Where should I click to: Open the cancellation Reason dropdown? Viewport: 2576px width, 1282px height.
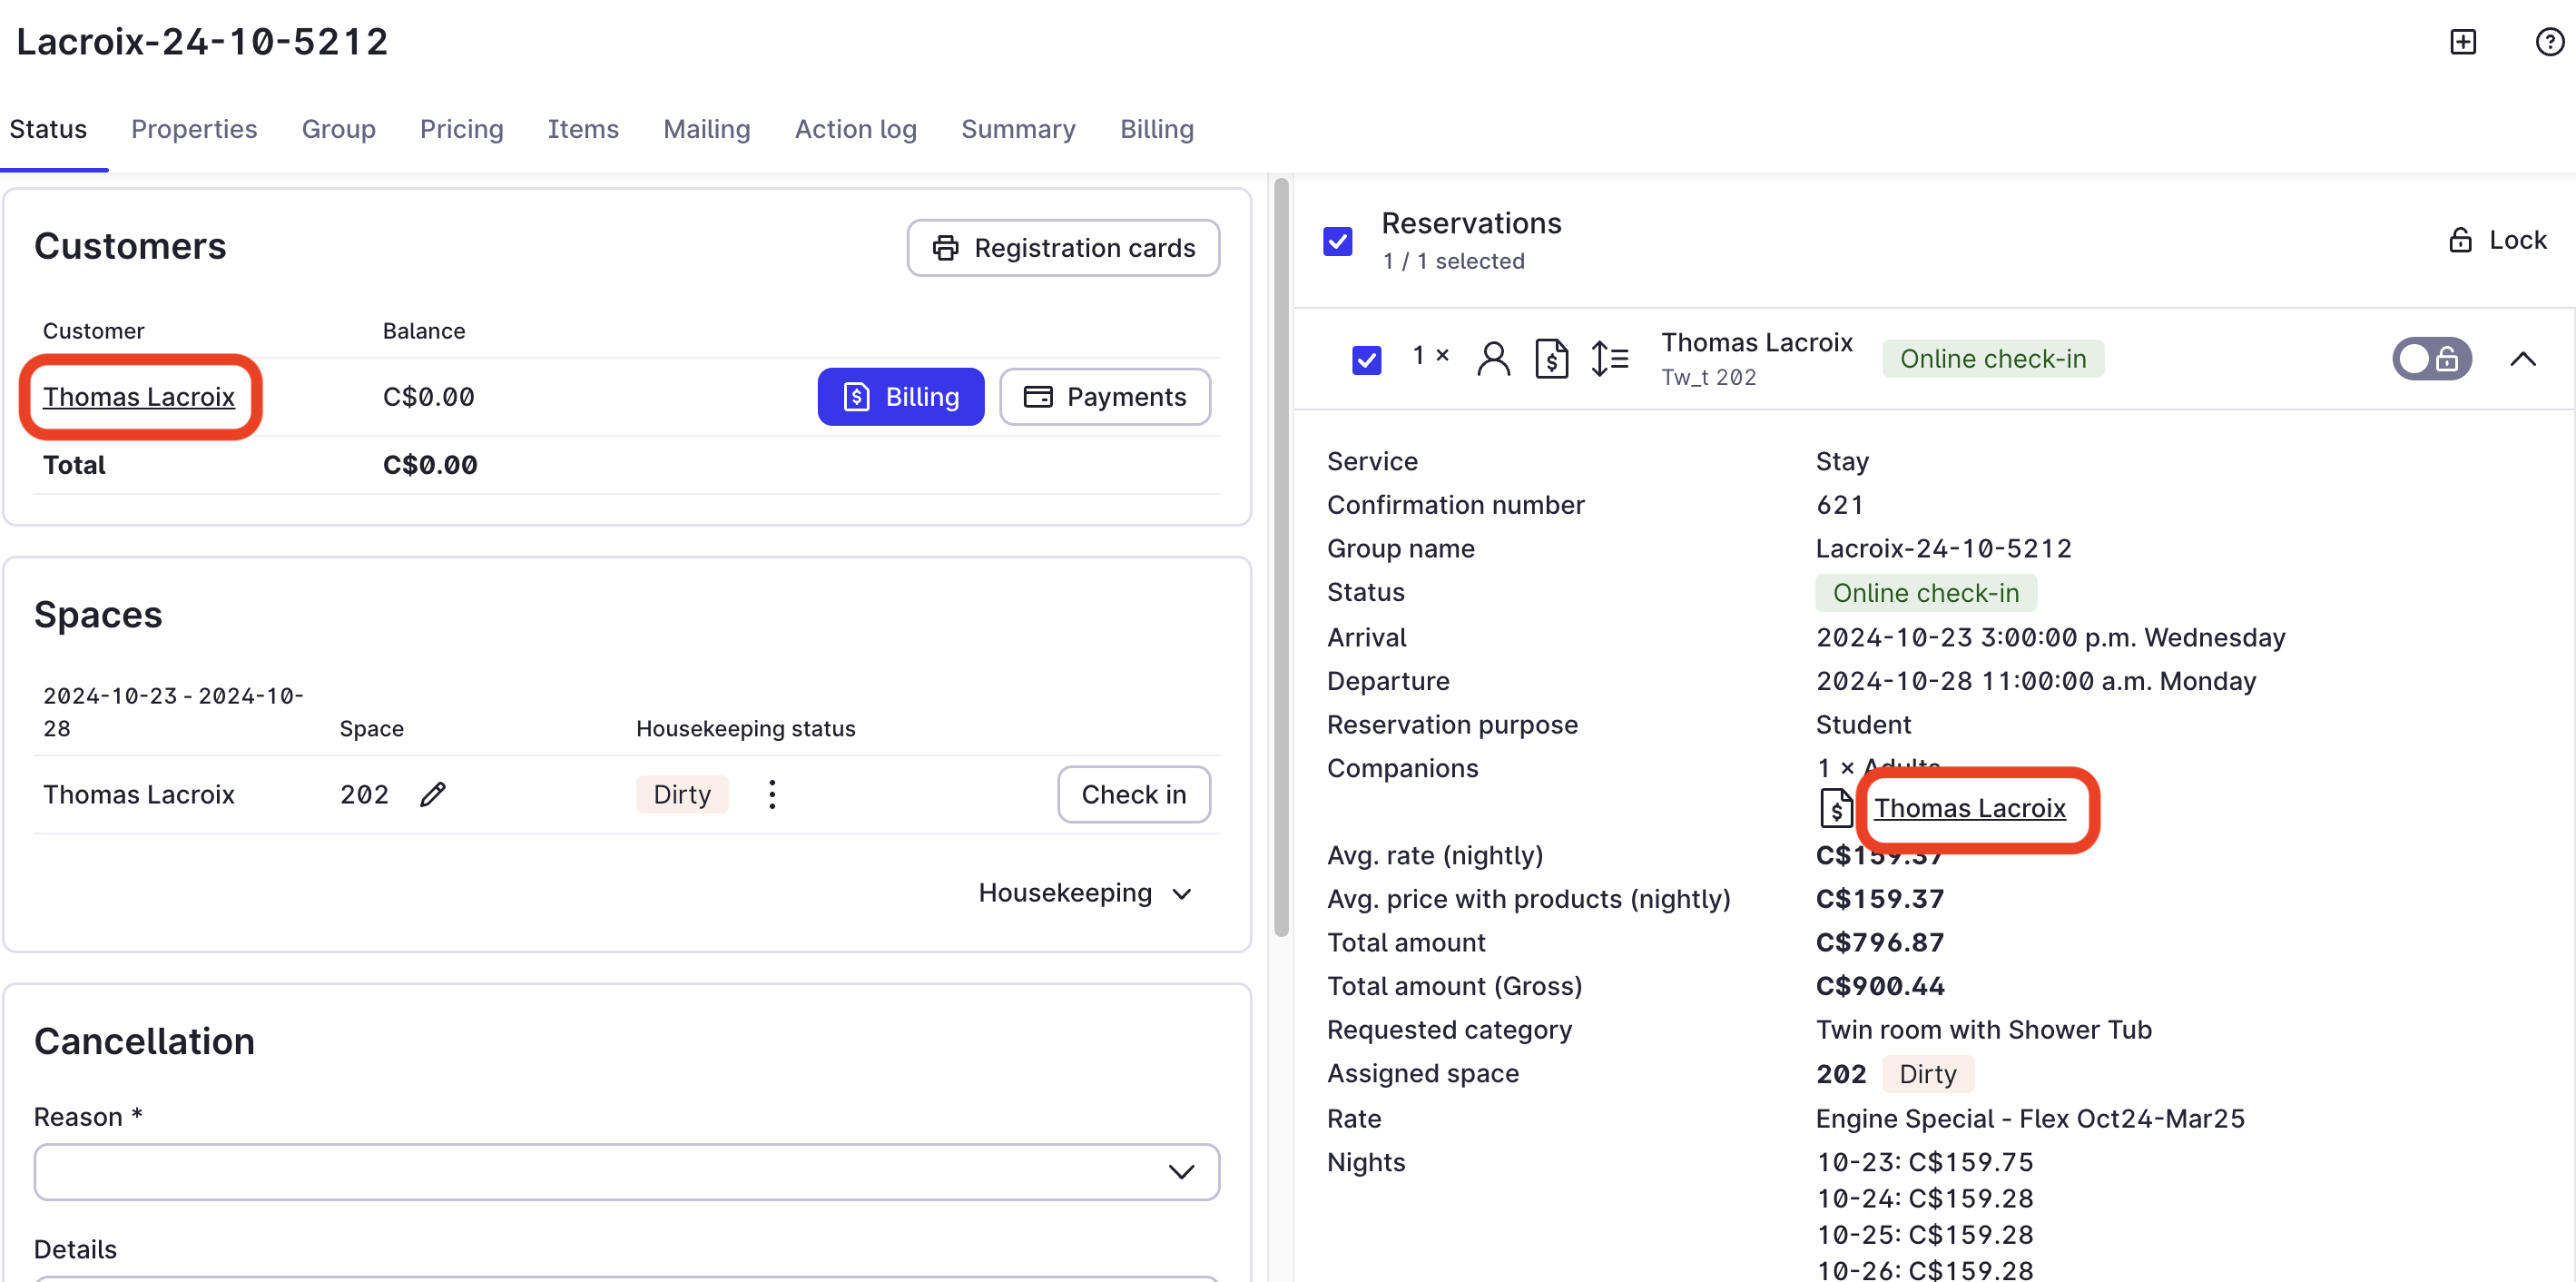pyautogui.click(x=626, y=1171)
